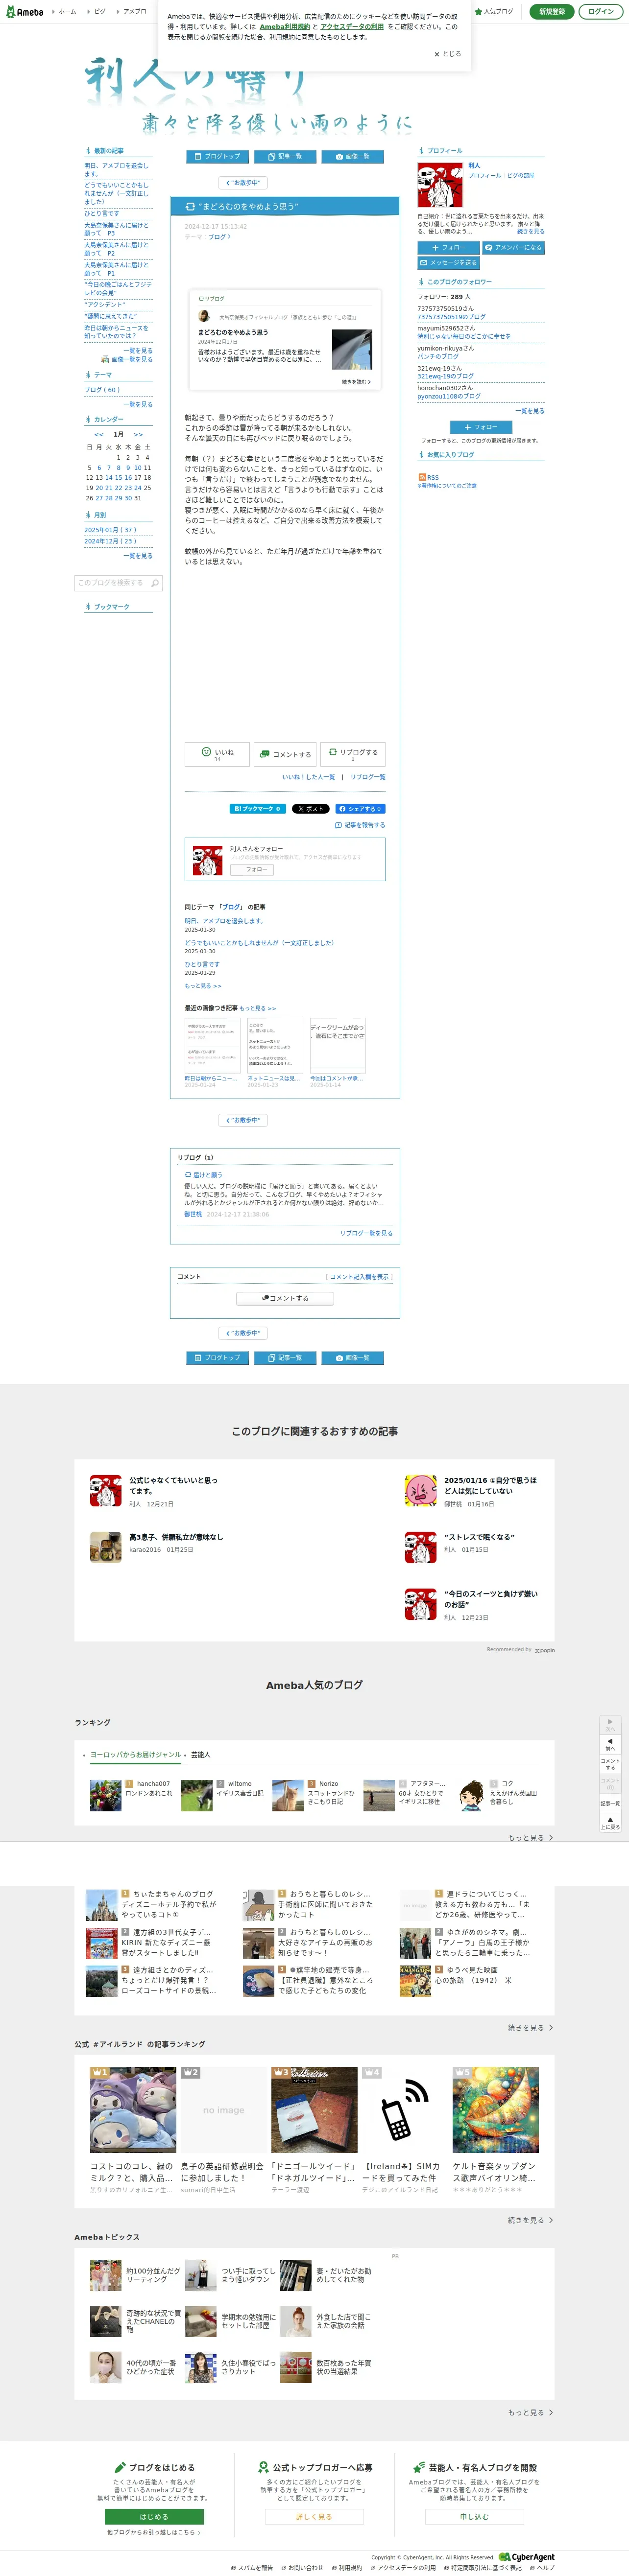Expand same-theme articles with もっと見る >>
Image resolution: width=629 pixels, height=2576 pixels.
tap(203, 986)
